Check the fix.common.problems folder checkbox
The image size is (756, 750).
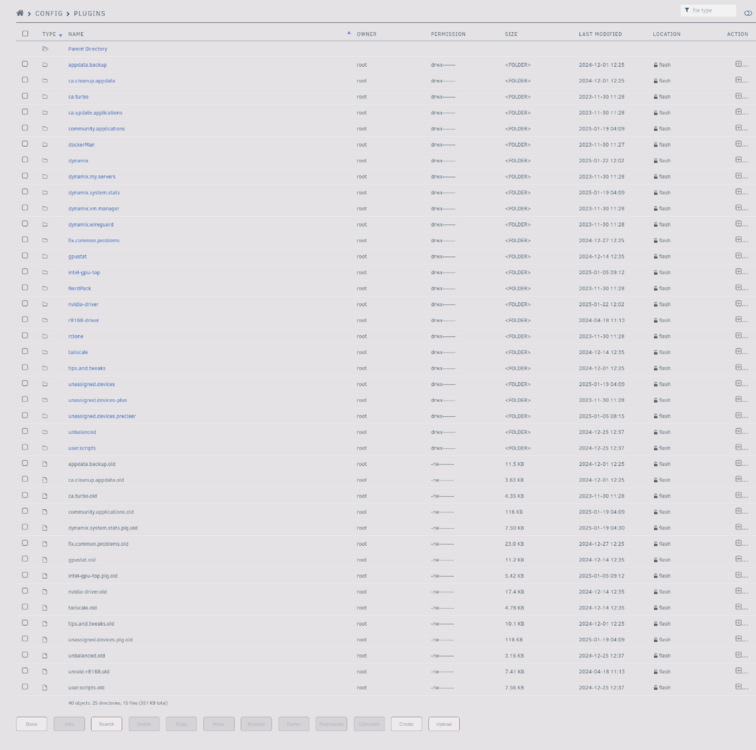[x=25, y=240]
